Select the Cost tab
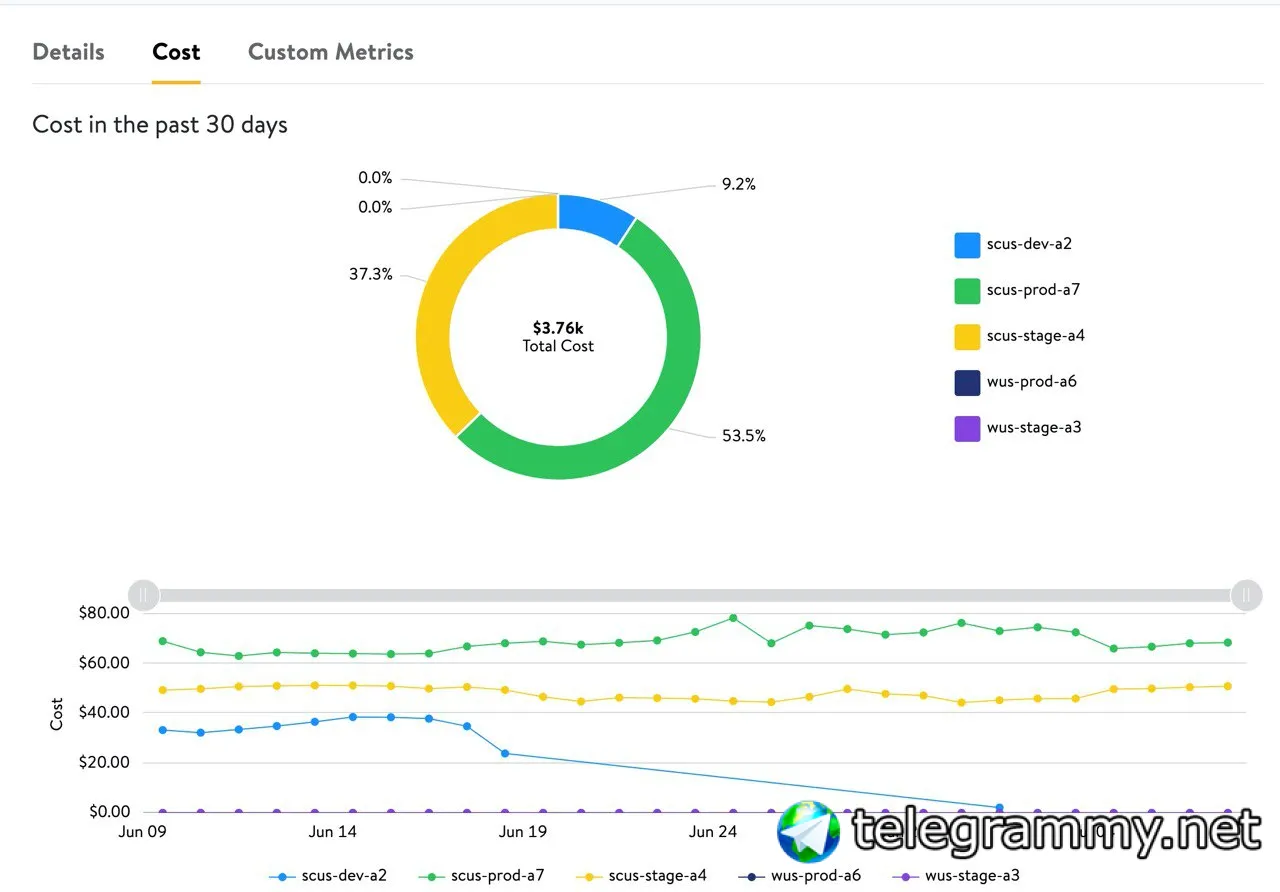 pos(176,52)
